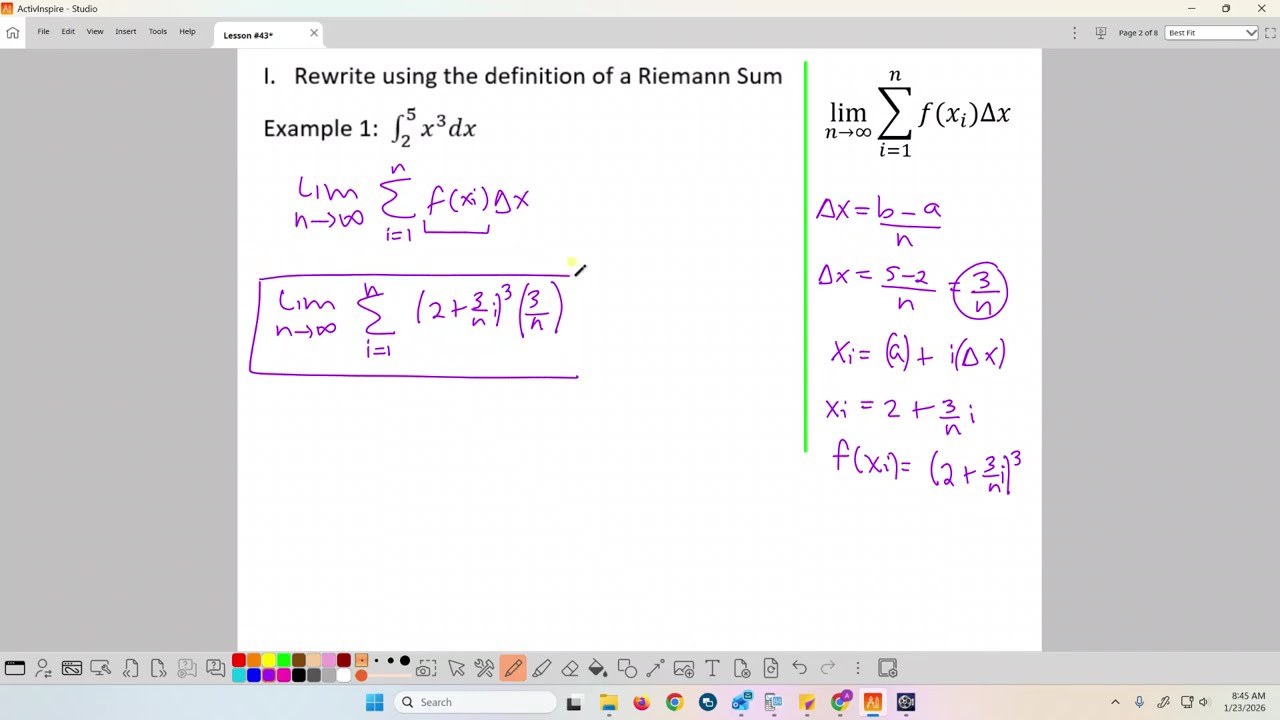Pick the yellow color swatch
1280x720 pixels.
tap(269, 660)
